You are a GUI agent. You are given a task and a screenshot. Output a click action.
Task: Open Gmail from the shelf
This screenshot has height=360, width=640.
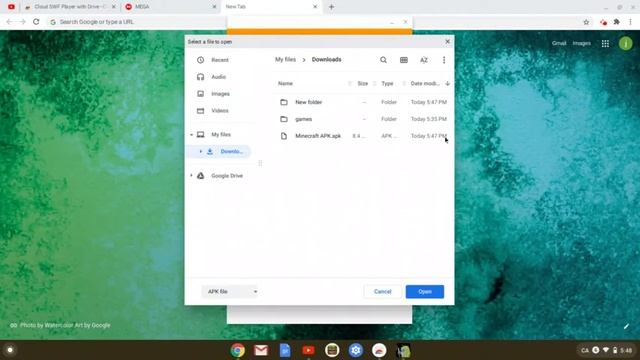261,350
